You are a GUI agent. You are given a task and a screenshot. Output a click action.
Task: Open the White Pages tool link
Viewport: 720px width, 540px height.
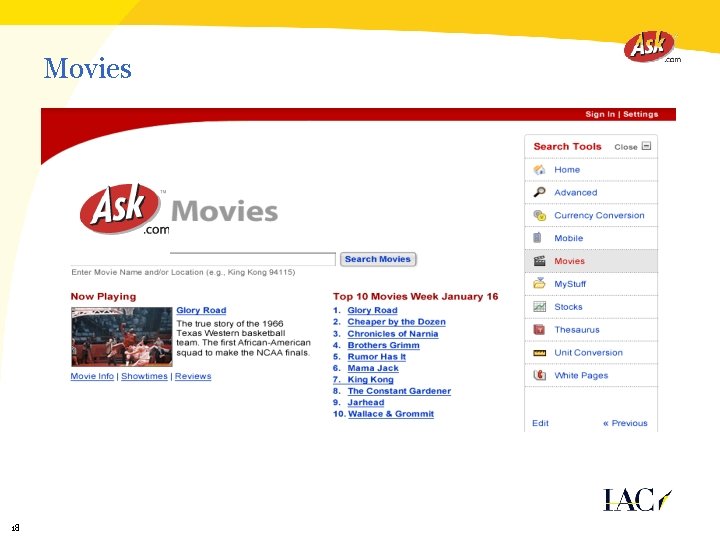click(581, 376)
